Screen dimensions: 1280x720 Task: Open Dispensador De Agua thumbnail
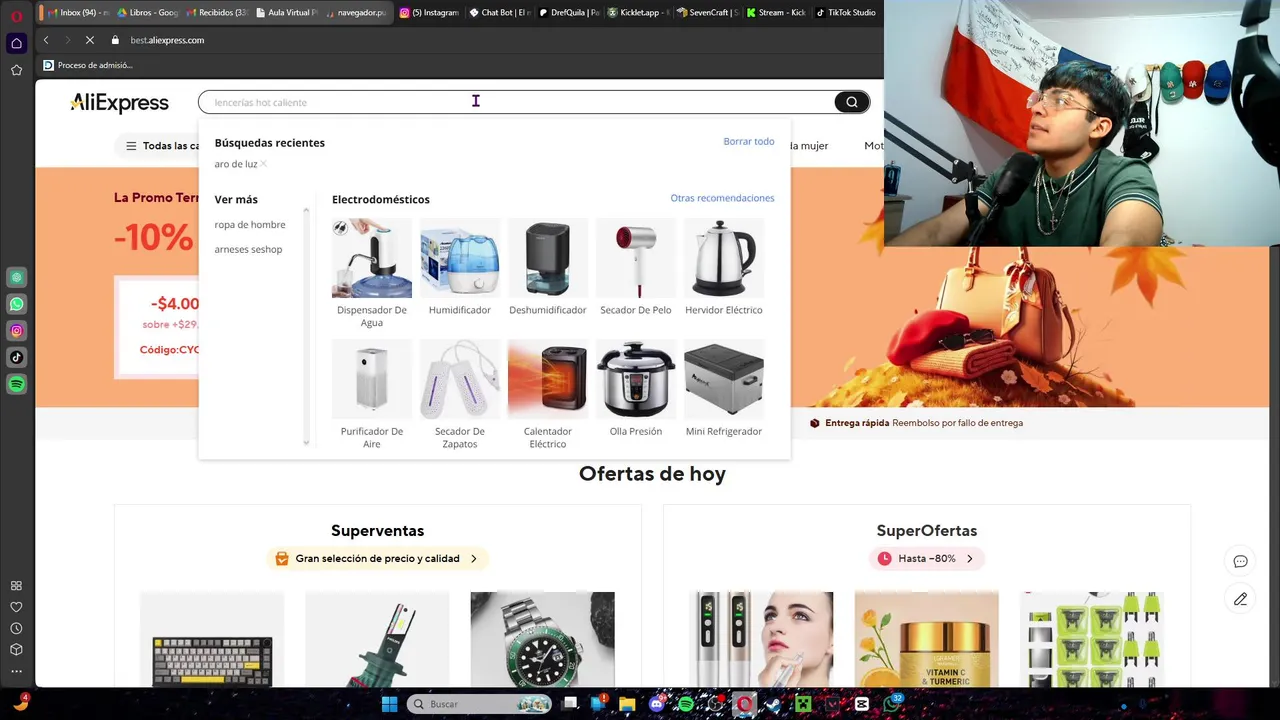coord(372,258)
